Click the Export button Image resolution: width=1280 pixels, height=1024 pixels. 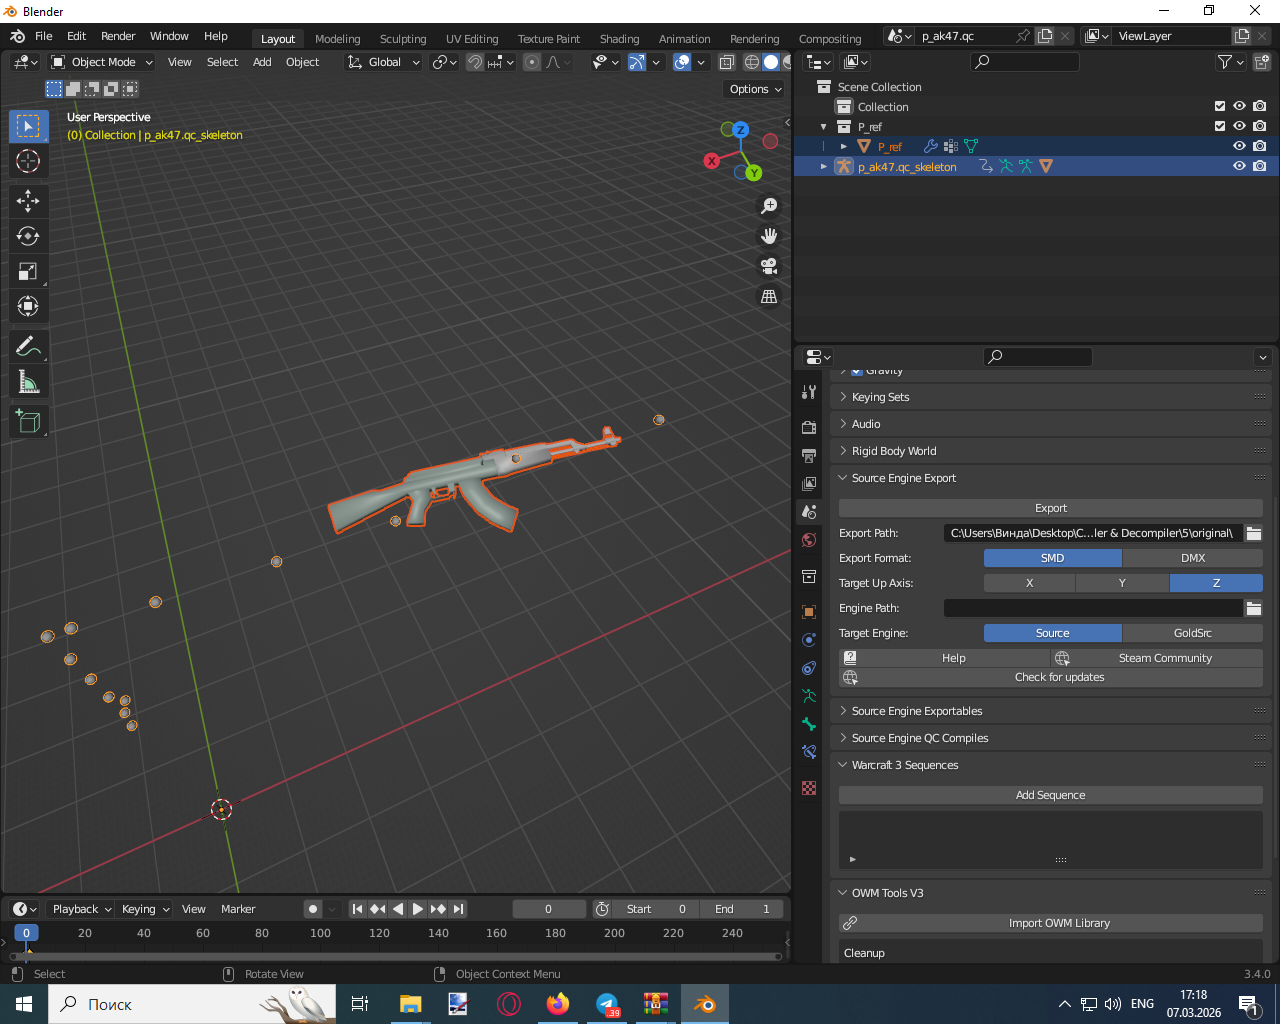(x=1050, y=508)
